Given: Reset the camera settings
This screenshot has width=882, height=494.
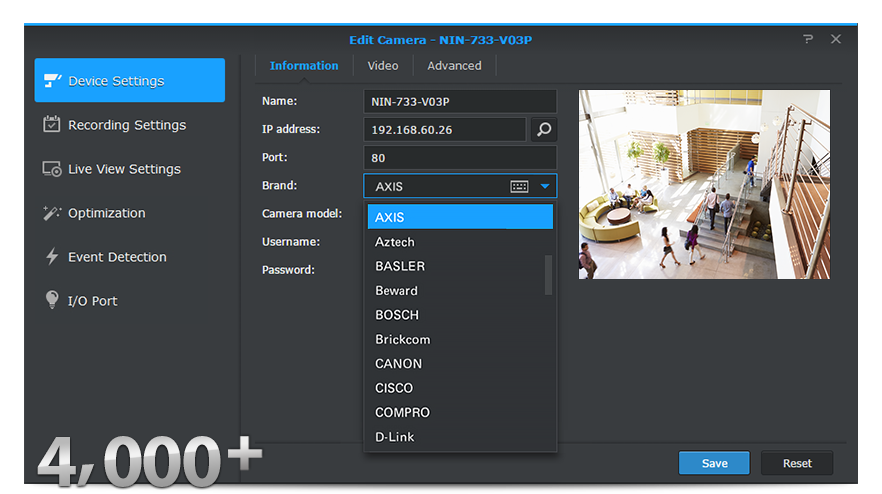Looking at the screenshot, I should [x=797, y=463].
